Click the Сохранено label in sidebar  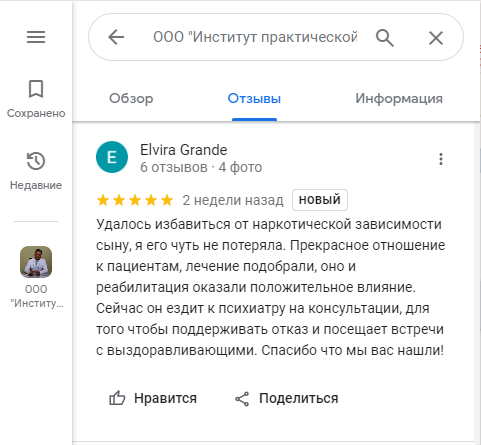[x=36, y=113]
